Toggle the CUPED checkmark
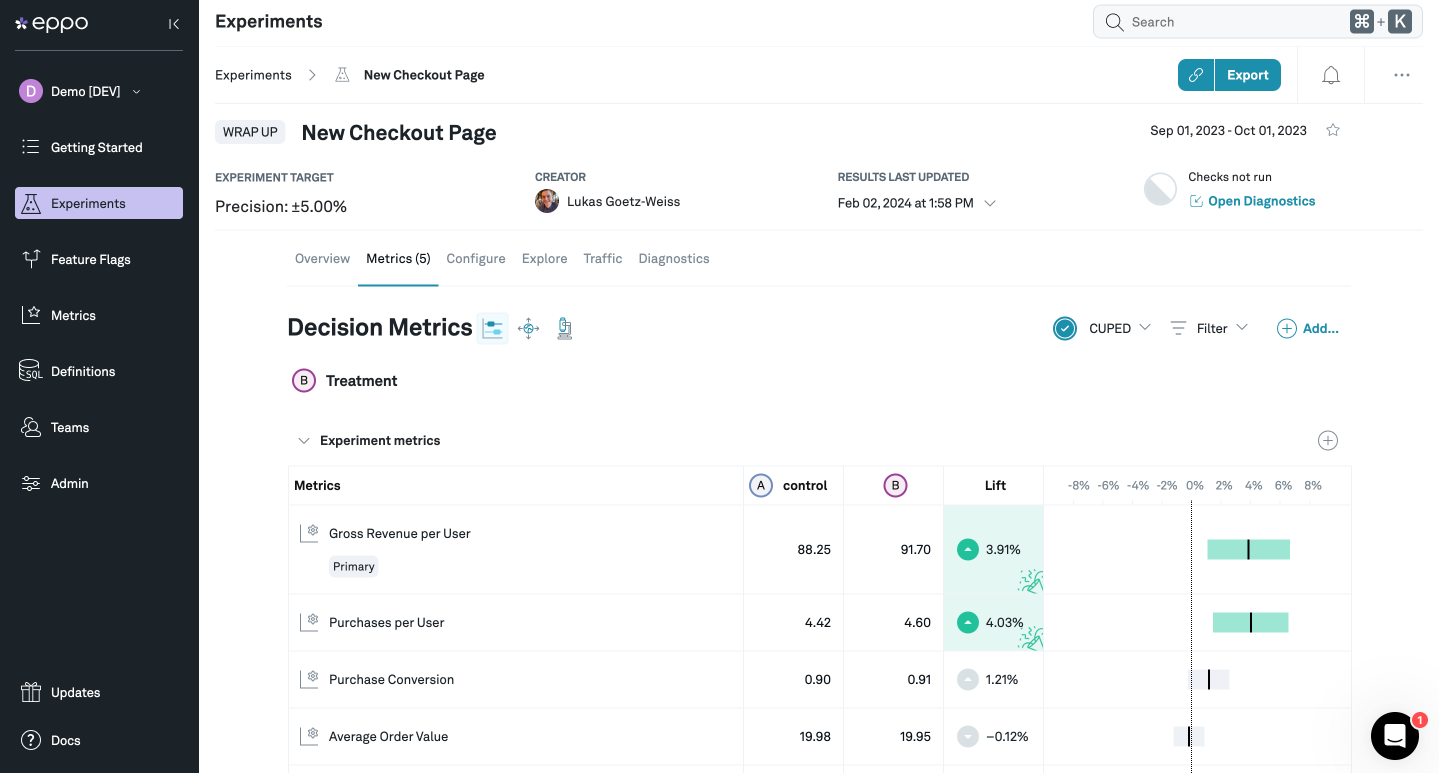 click(1065, 328)
